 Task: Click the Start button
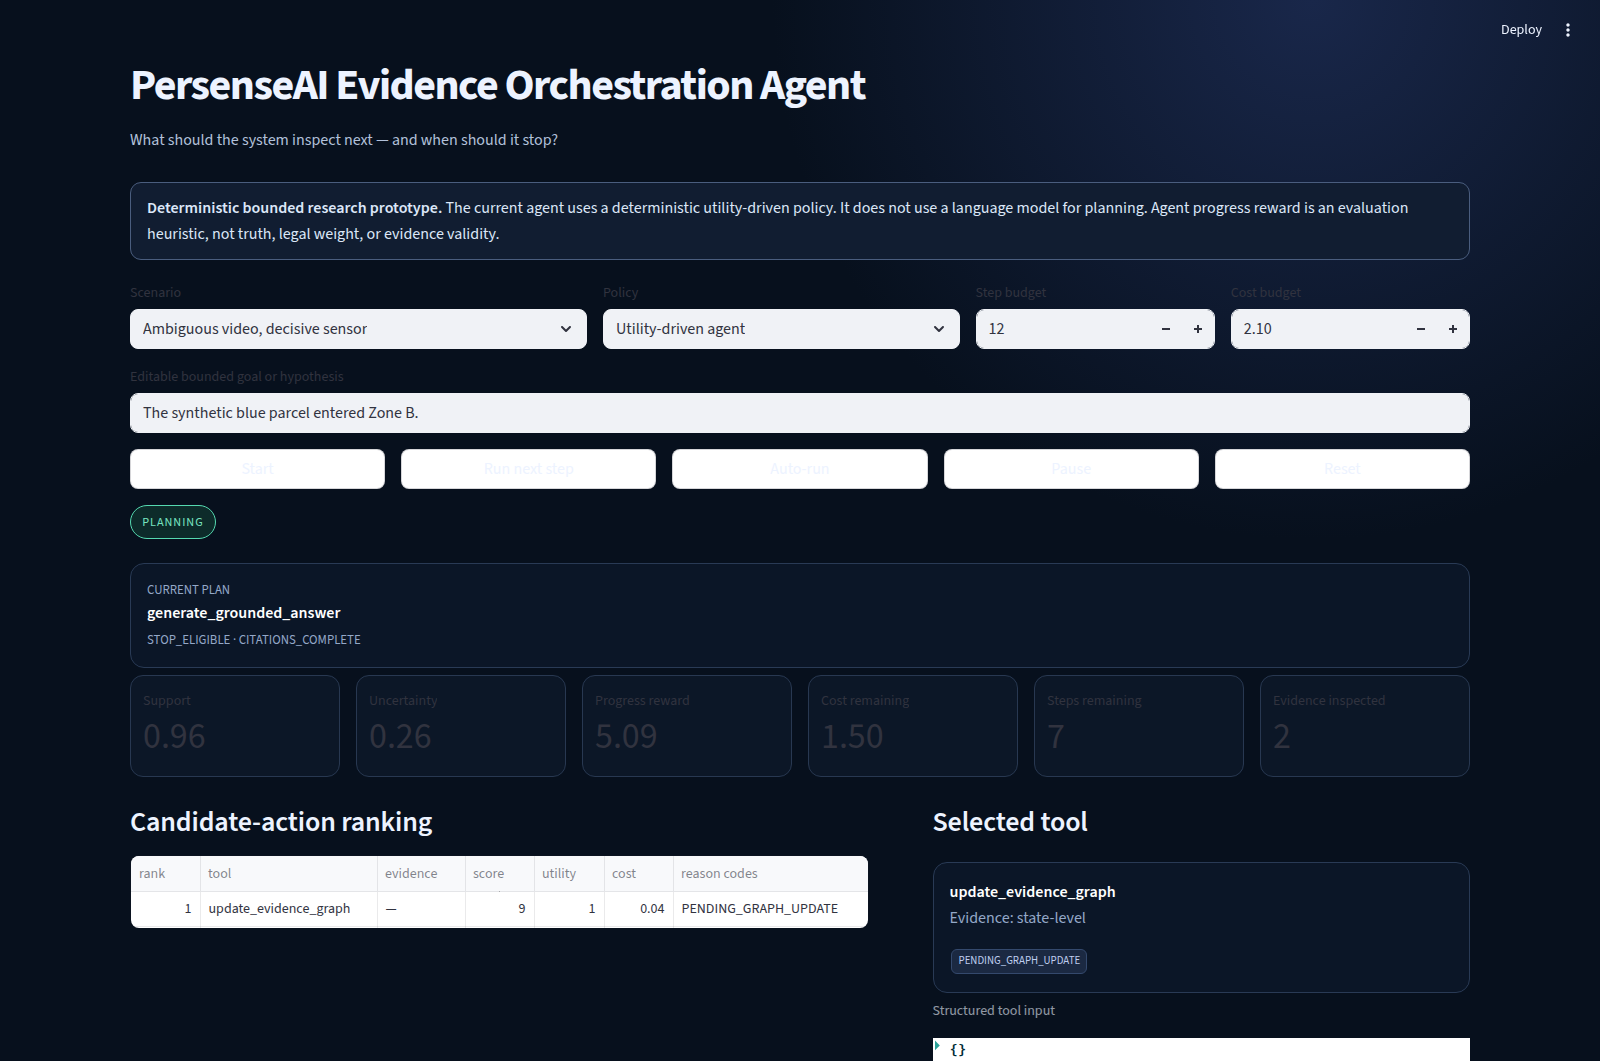257,469
